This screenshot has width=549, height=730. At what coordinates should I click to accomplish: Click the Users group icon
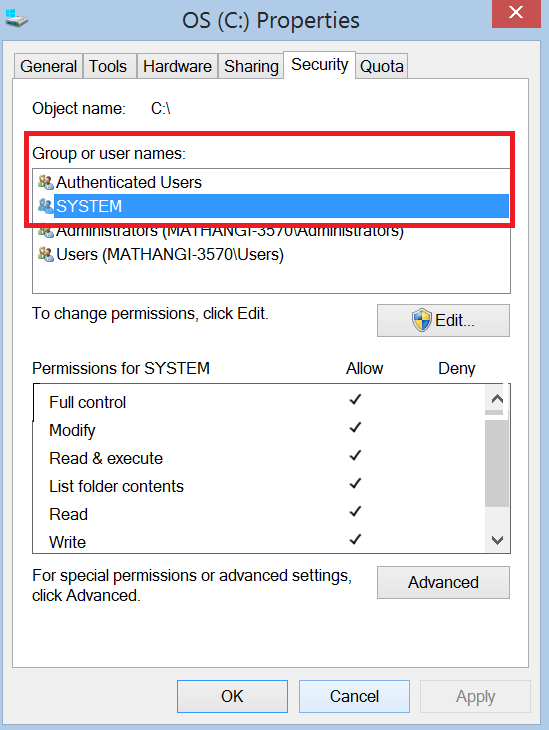(46, 254)
